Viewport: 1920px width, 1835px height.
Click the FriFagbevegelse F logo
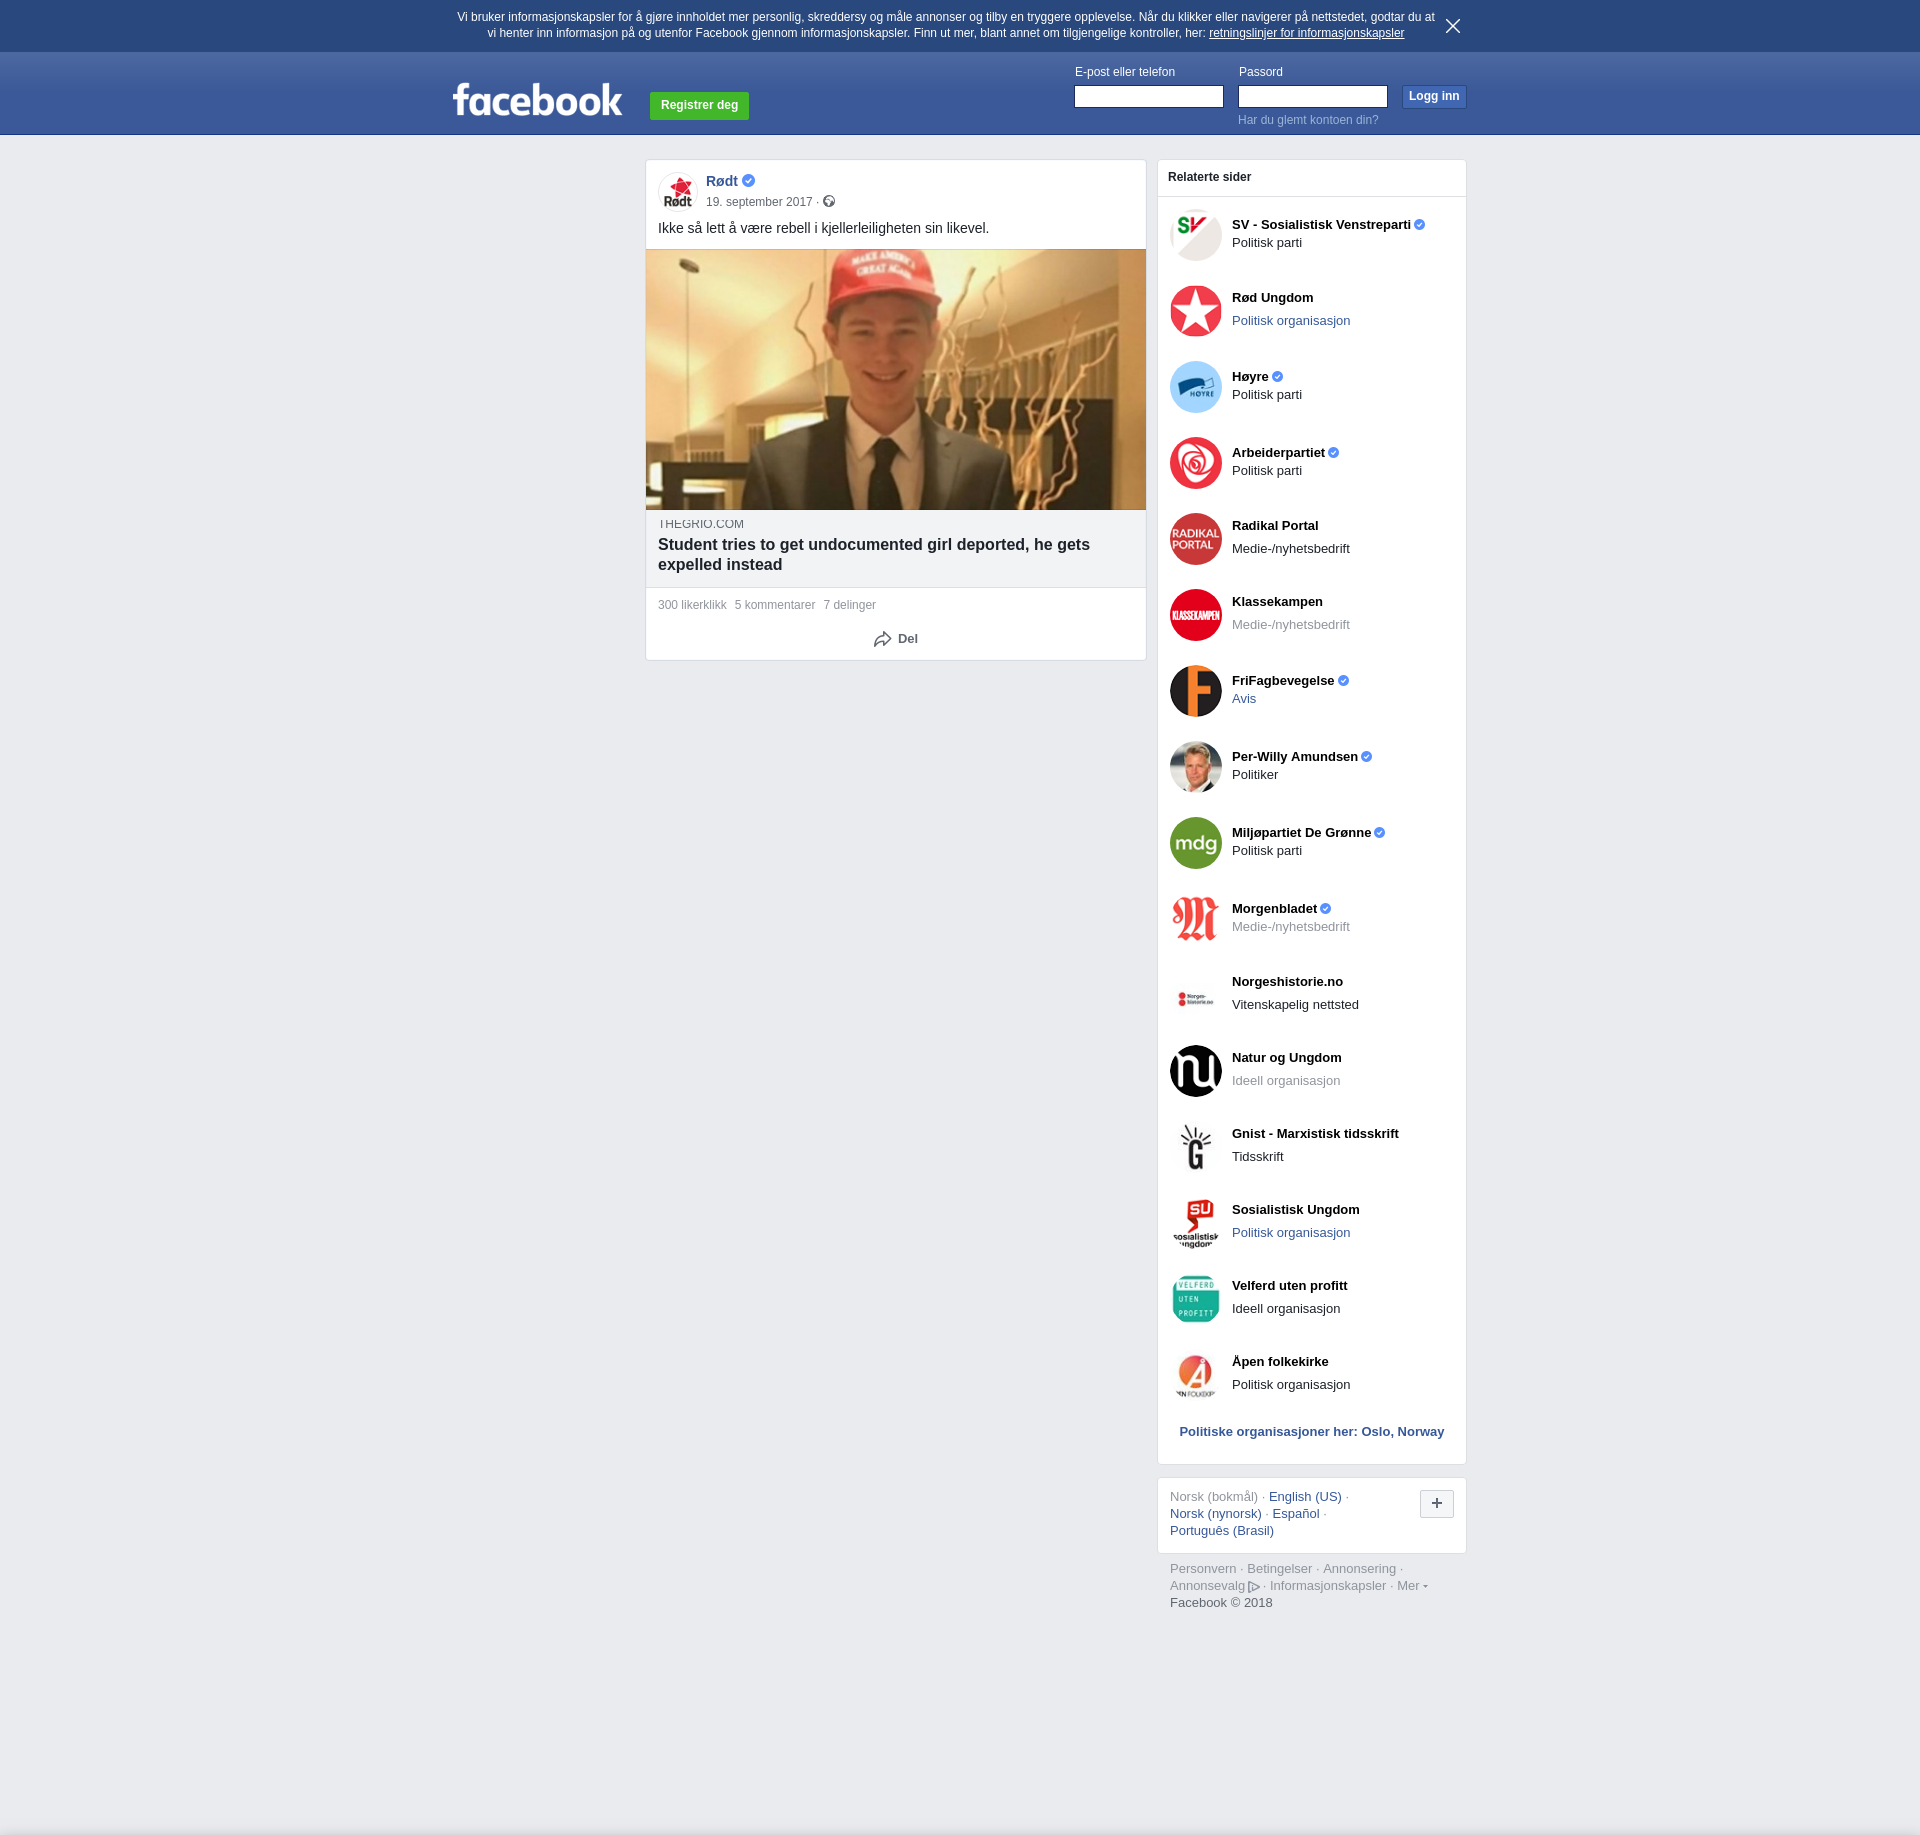coord(1195,691)
